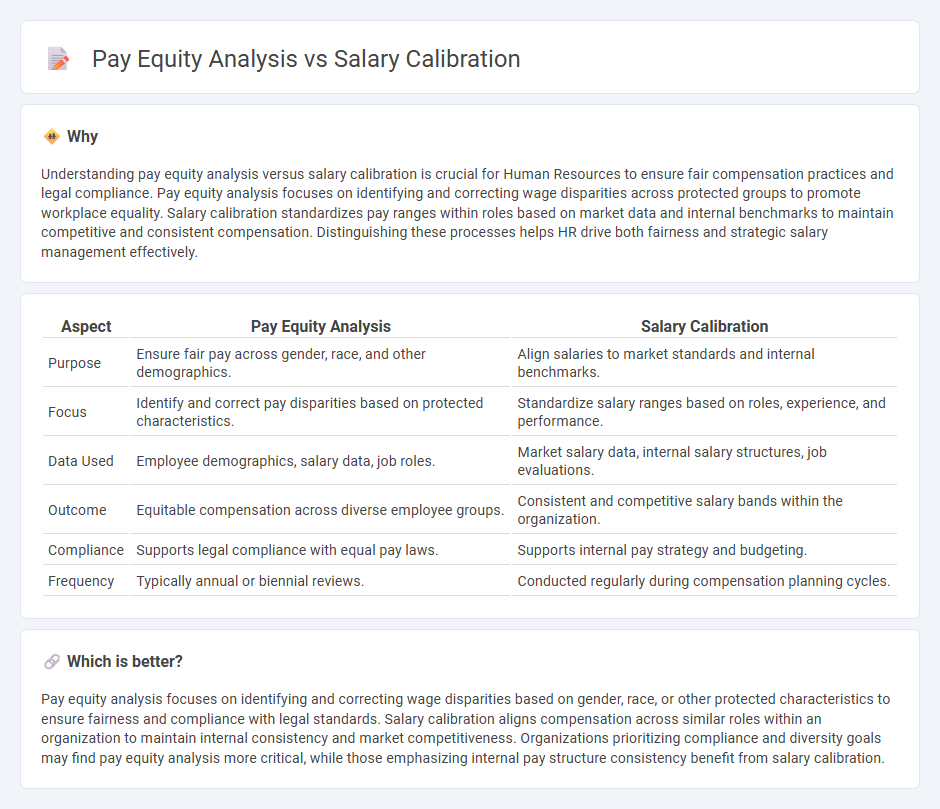Click the paragraph starting 'Pay equity analysis focuses on identifying'

(x=466, y=729)
